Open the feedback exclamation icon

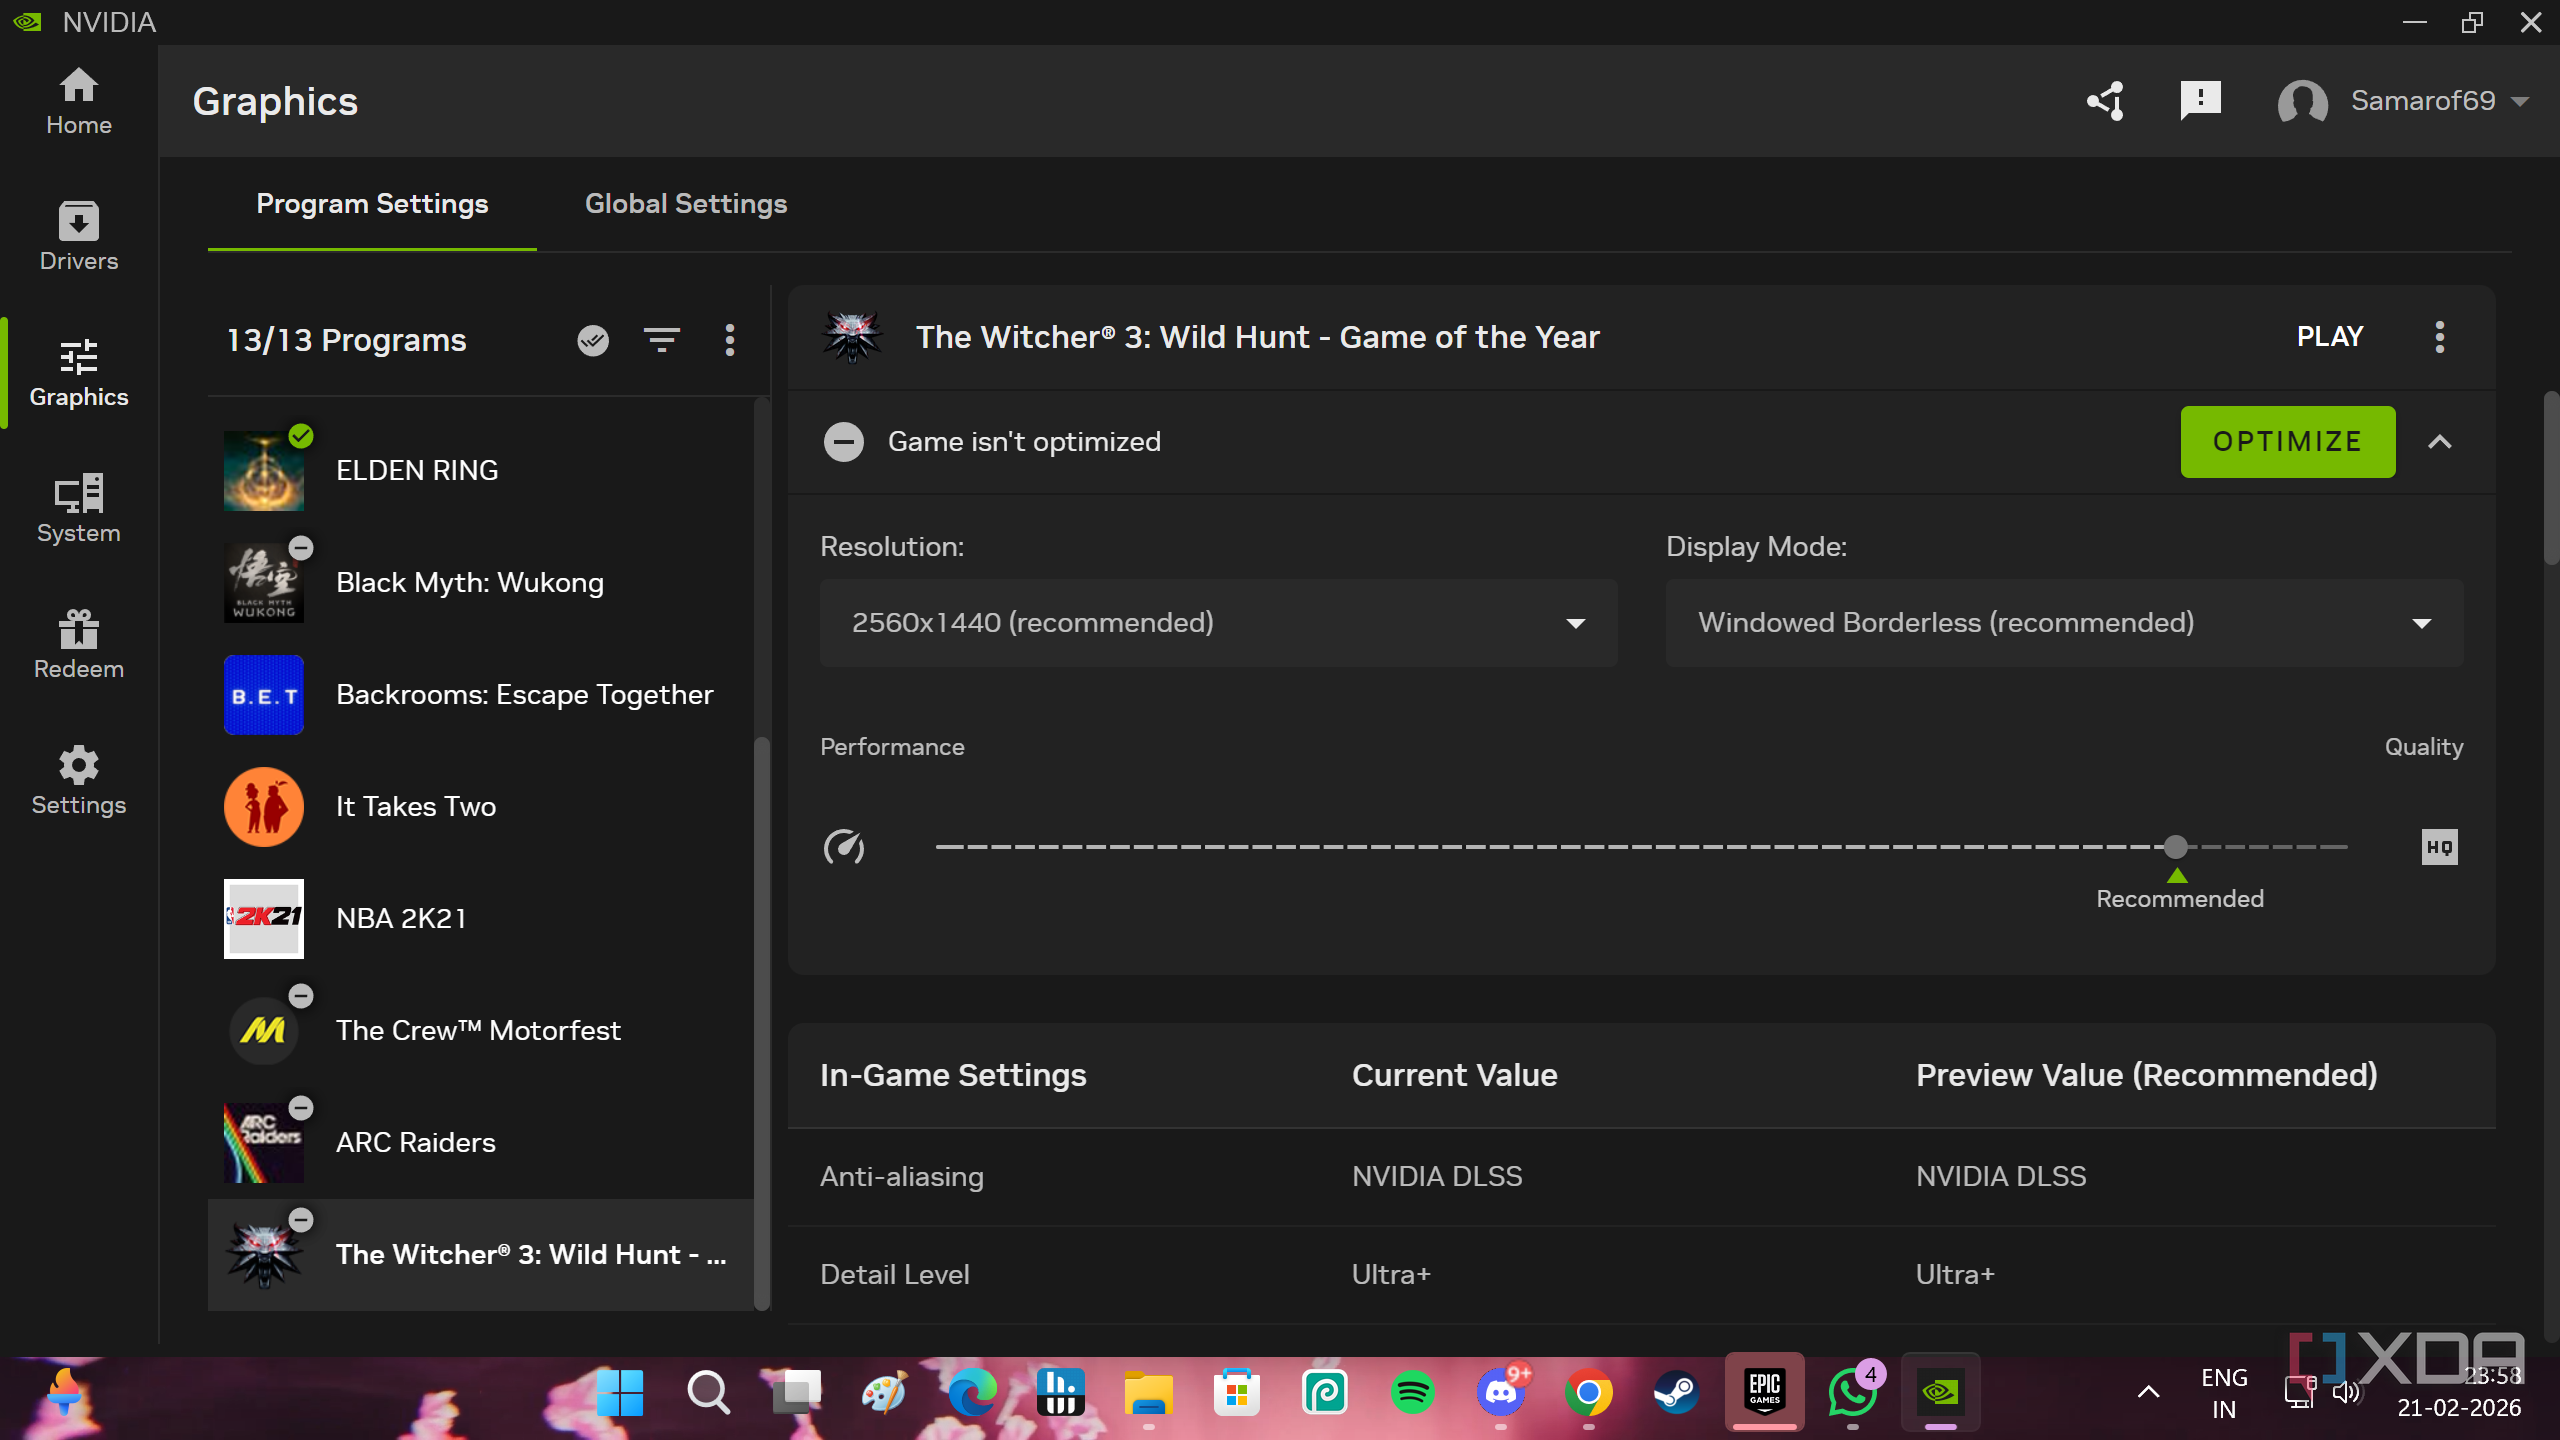pos(2200,101)
